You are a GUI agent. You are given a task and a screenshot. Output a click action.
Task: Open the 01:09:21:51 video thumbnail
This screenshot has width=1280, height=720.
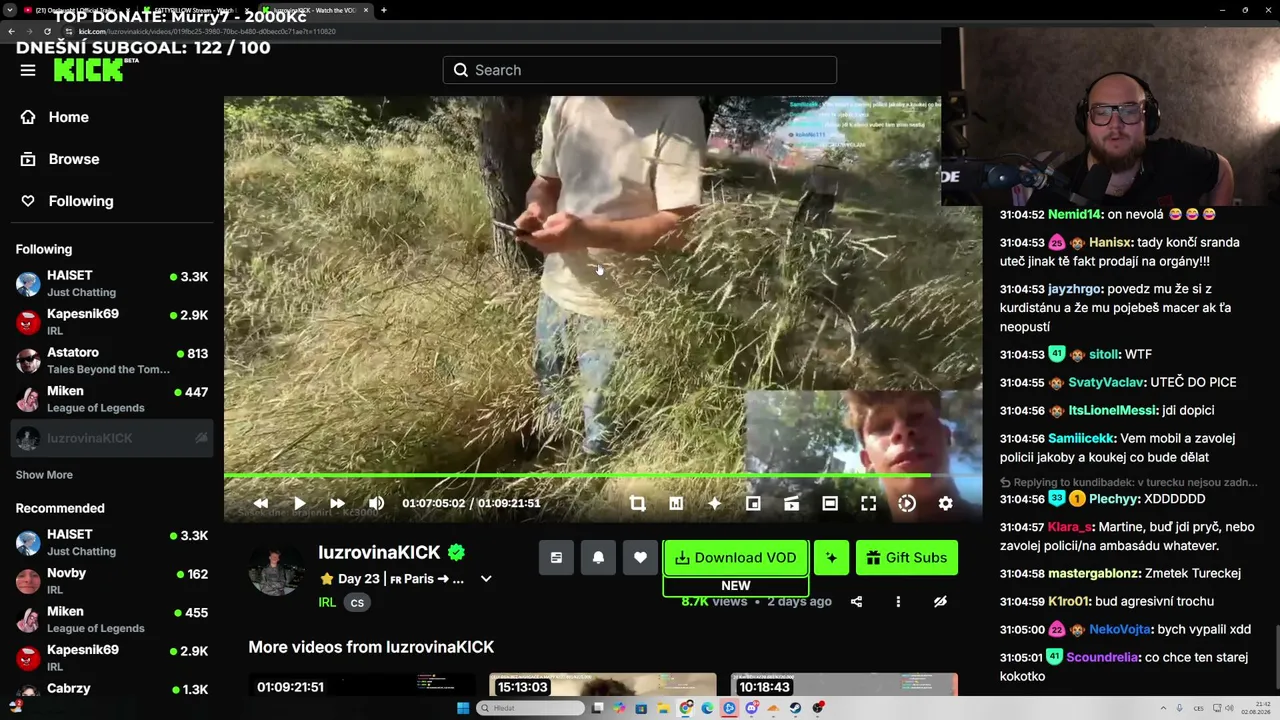click(x=361, y=685)
